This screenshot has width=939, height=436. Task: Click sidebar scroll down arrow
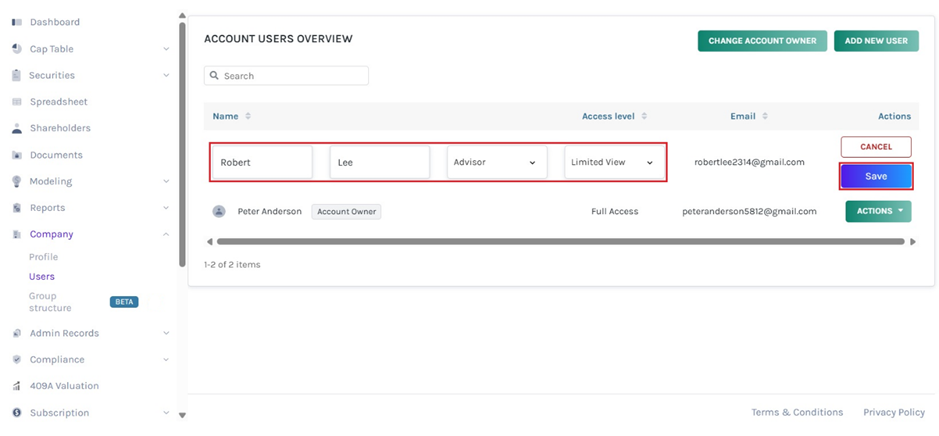(182, 414)
